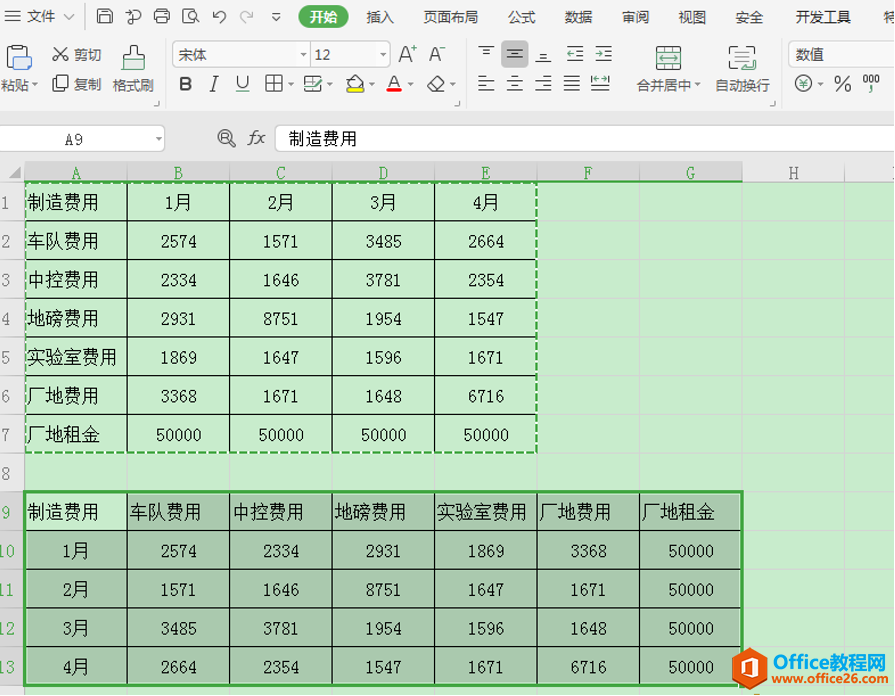Justify text alignment icon
Screen dimensions: 895x696
pos(572,84)
